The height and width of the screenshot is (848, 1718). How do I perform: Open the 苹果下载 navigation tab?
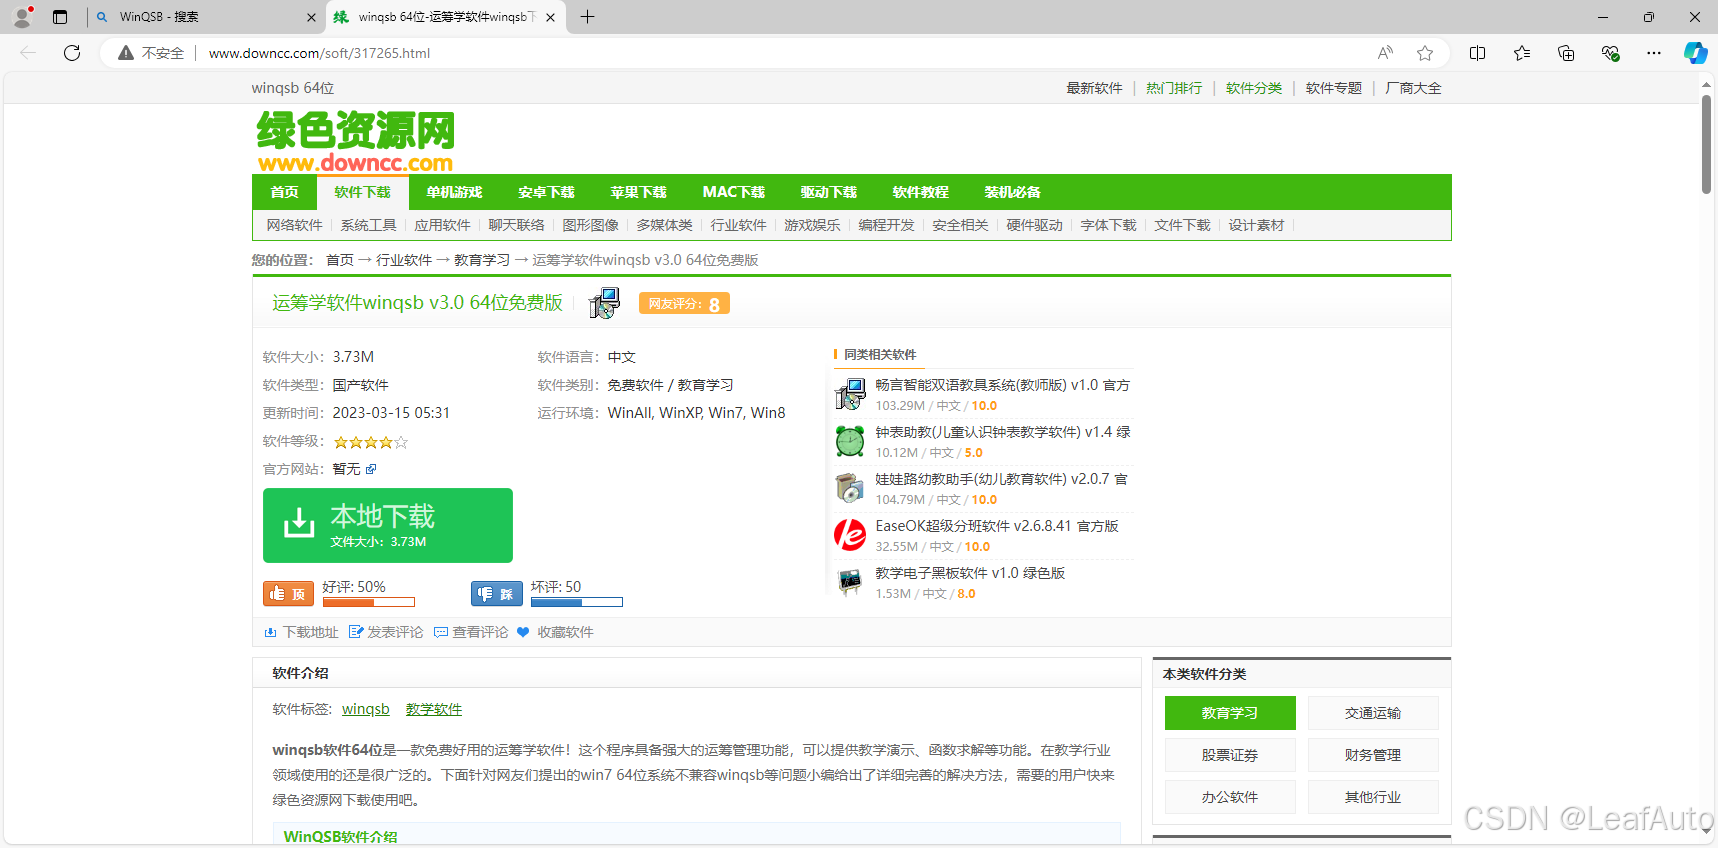pyautogui.click(x=639, y=192)
